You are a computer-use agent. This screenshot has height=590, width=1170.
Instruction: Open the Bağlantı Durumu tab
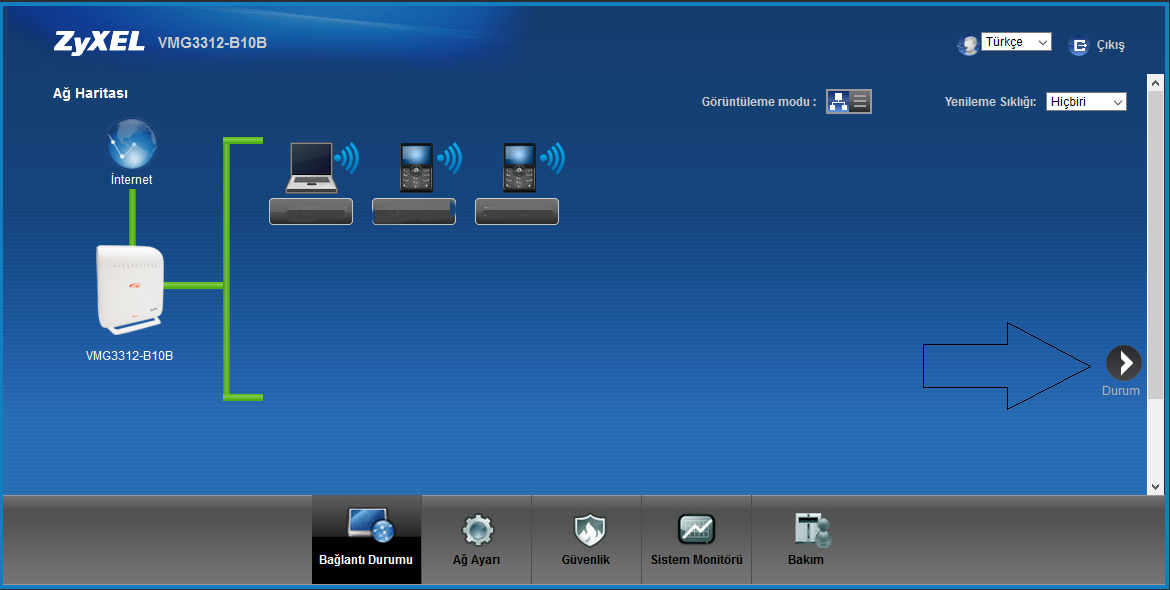point(366,539)
